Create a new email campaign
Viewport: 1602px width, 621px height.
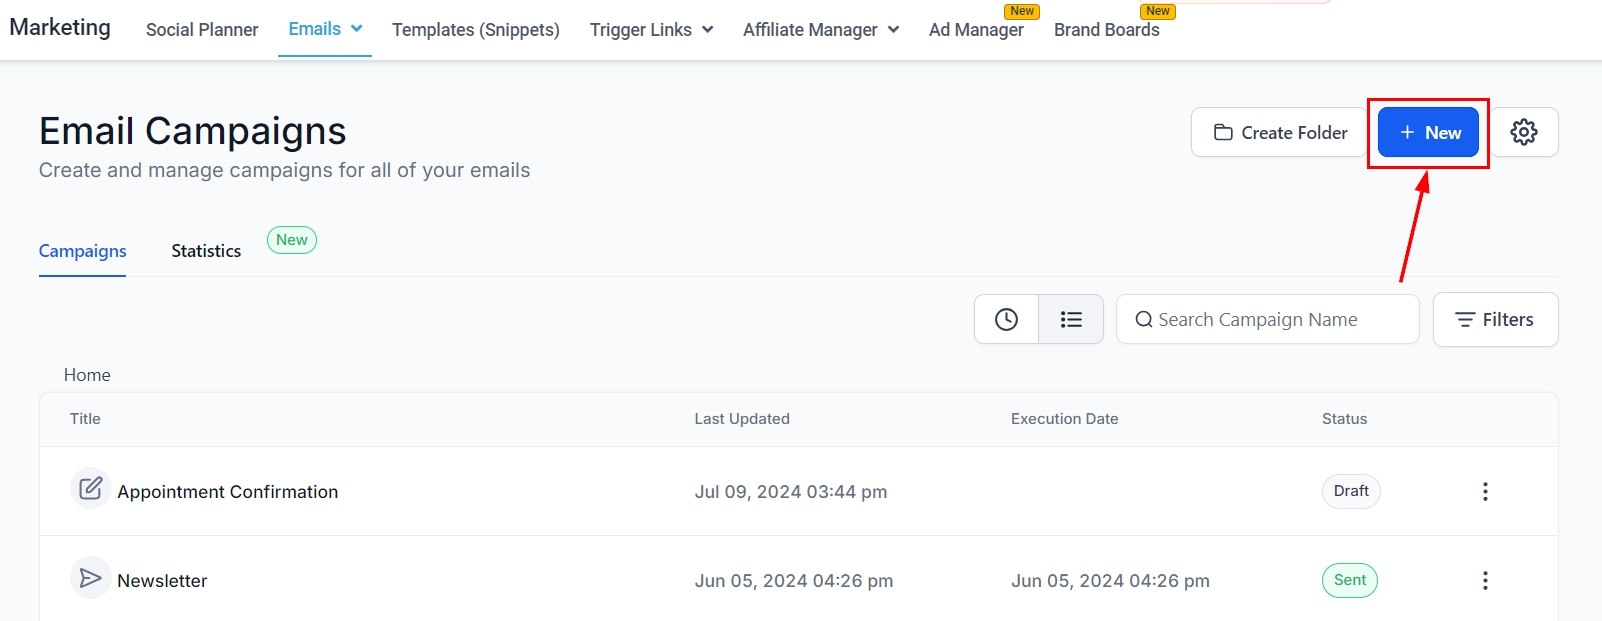1428,132
